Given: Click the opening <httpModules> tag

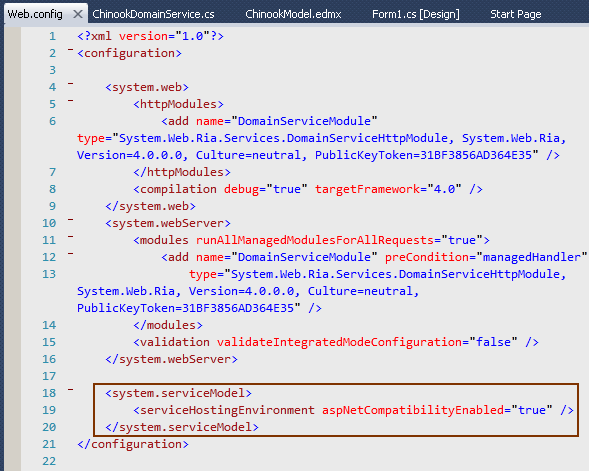Looking at the screenshot, I should pyautogui.click(x=178, y=104).
